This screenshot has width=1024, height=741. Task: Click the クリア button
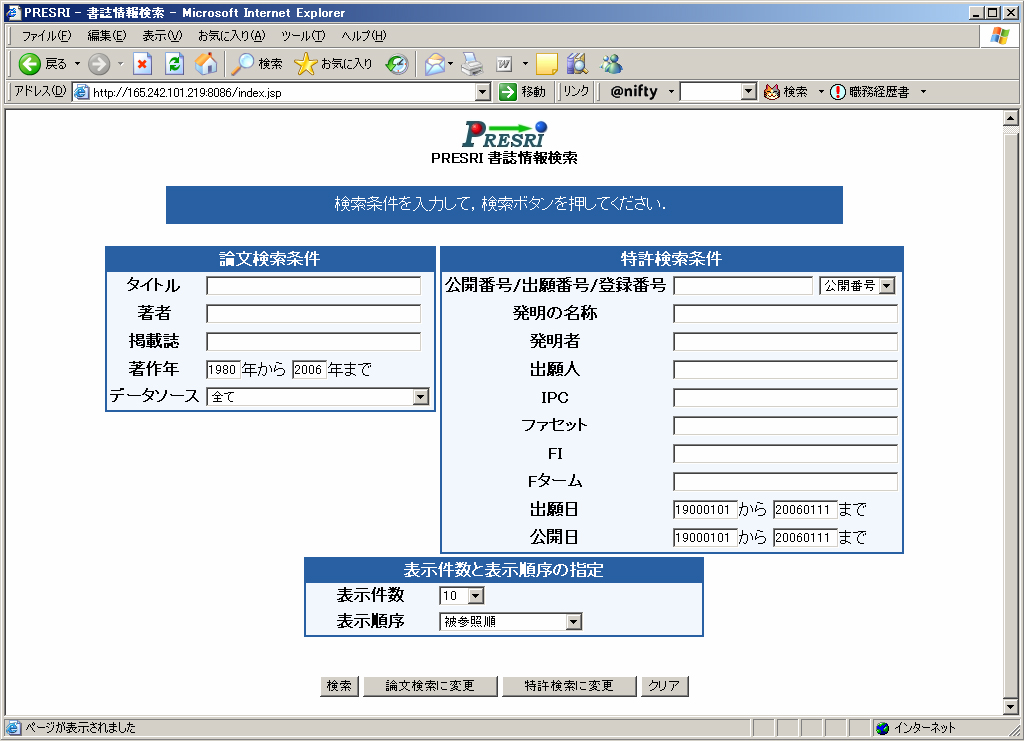pyautogui.click(x=664, y=686)
